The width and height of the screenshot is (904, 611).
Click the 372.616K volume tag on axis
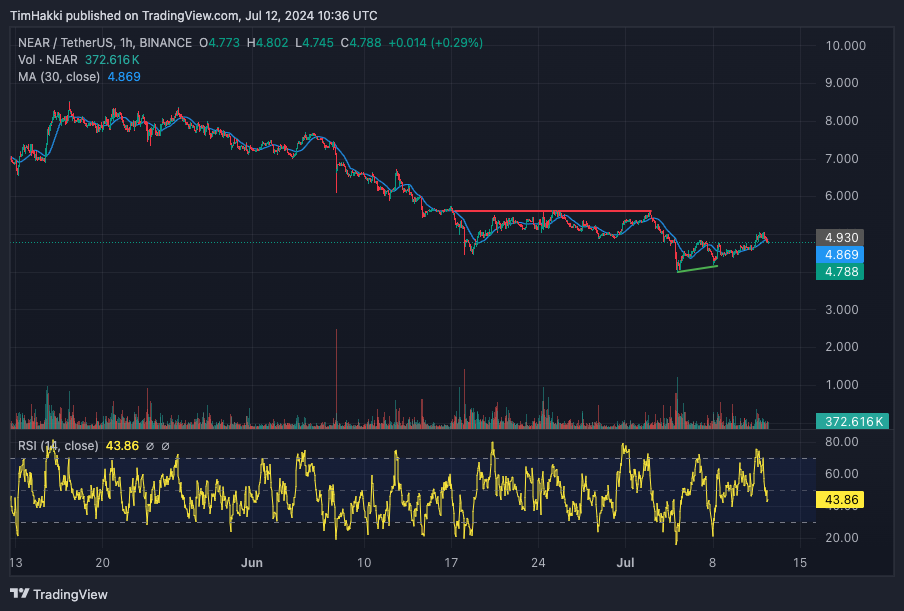click(850, 421)
